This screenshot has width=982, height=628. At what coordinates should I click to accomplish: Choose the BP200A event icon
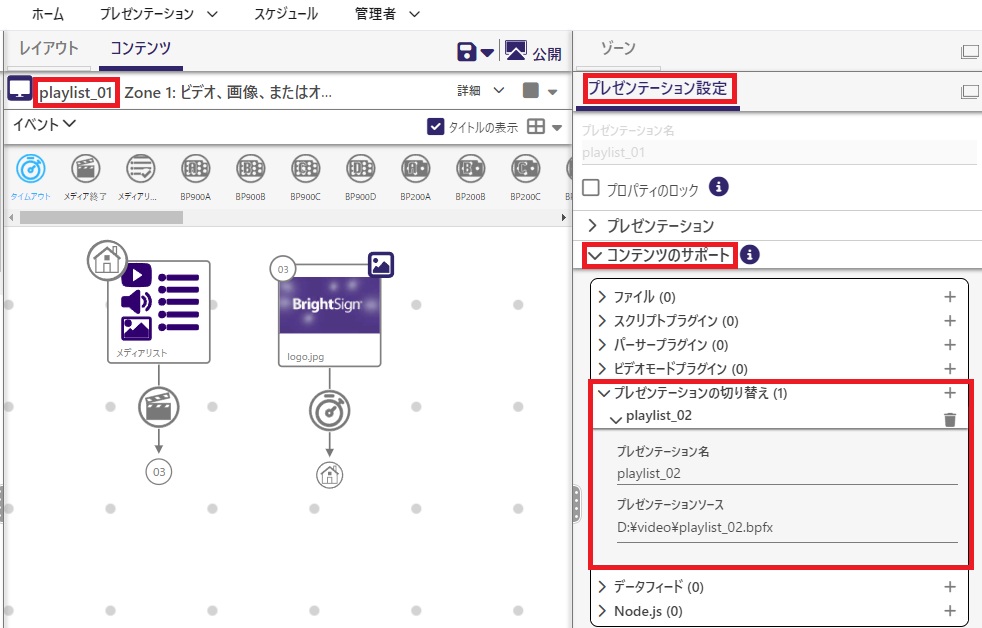pyautogui.click(x=415, y=170)
